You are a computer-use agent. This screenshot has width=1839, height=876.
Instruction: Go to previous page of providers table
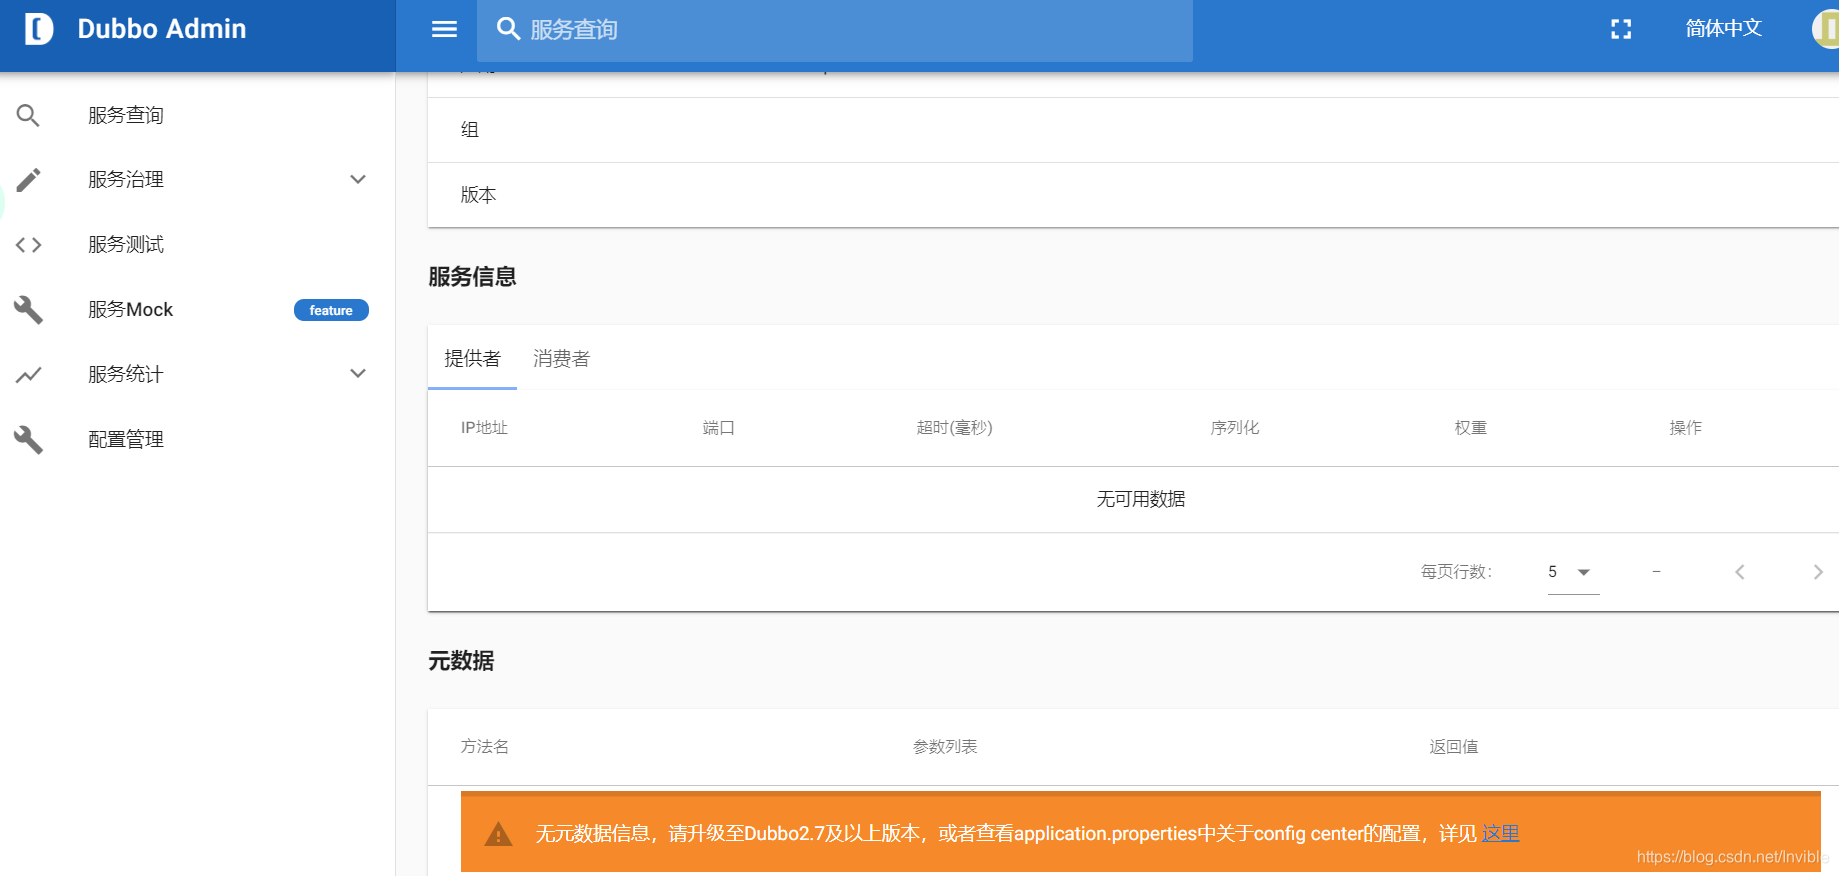pos(1740,572)
